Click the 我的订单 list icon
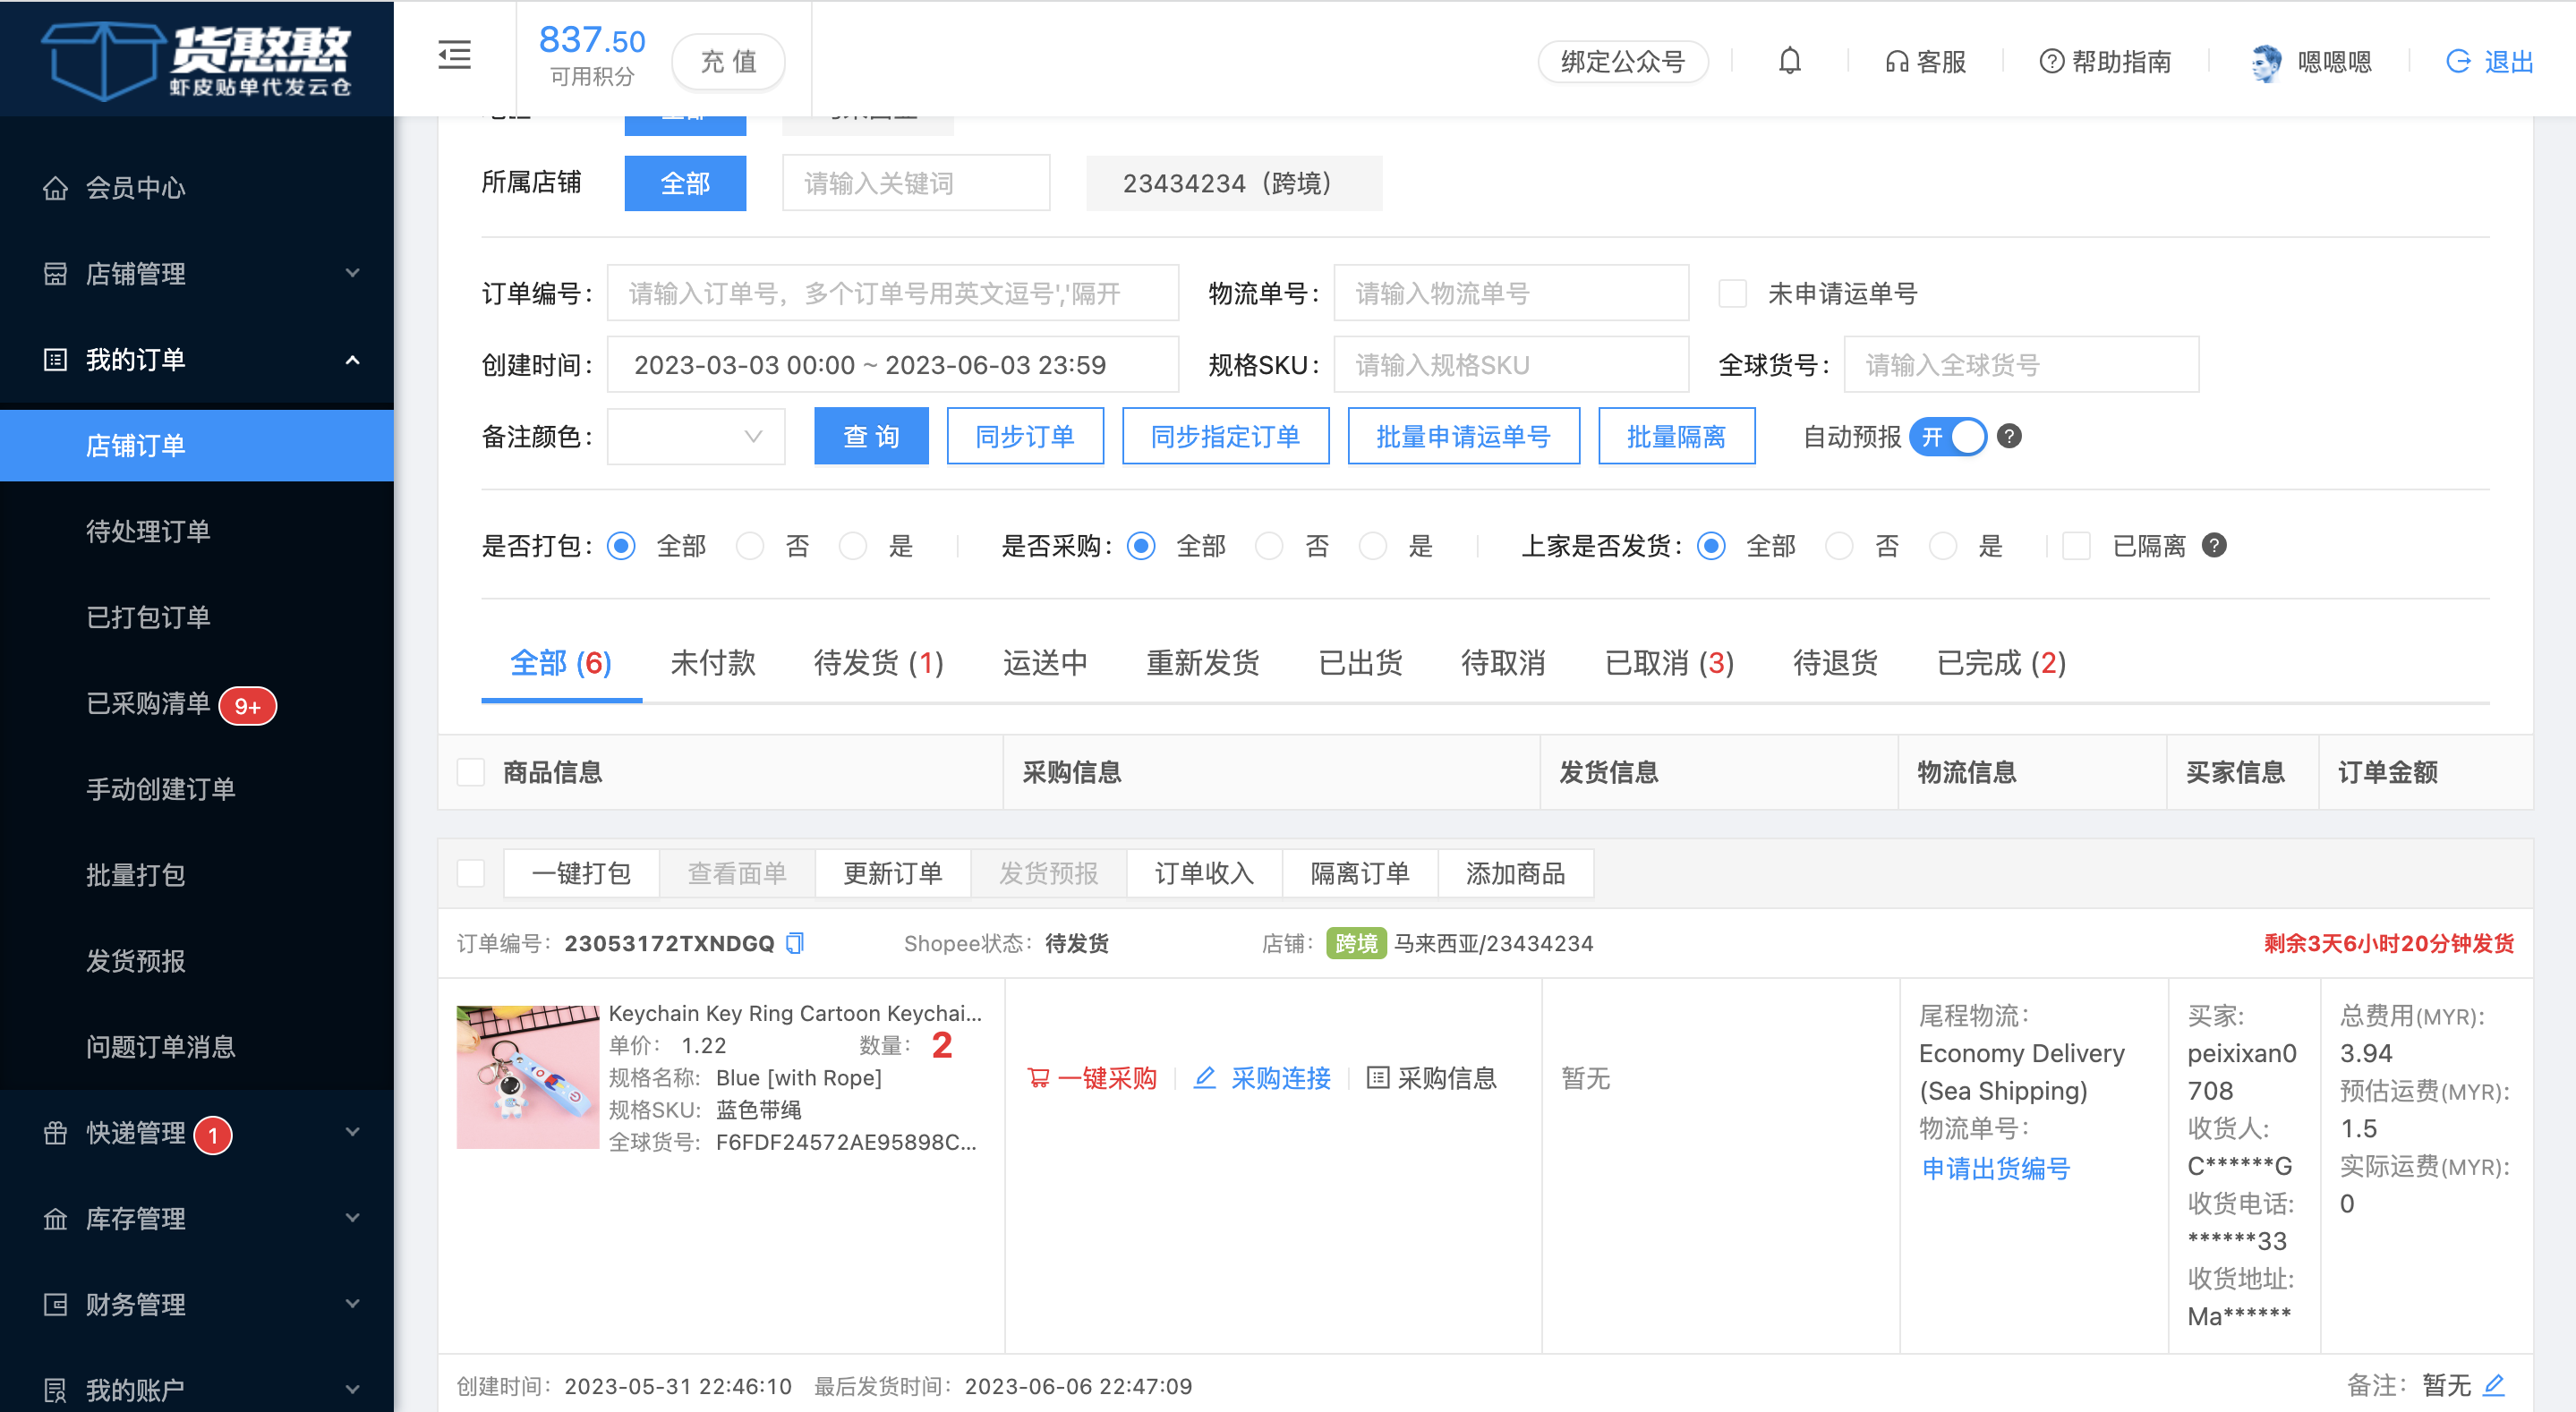Screen dimensions: 2576x1412 (x=56, y=360)
